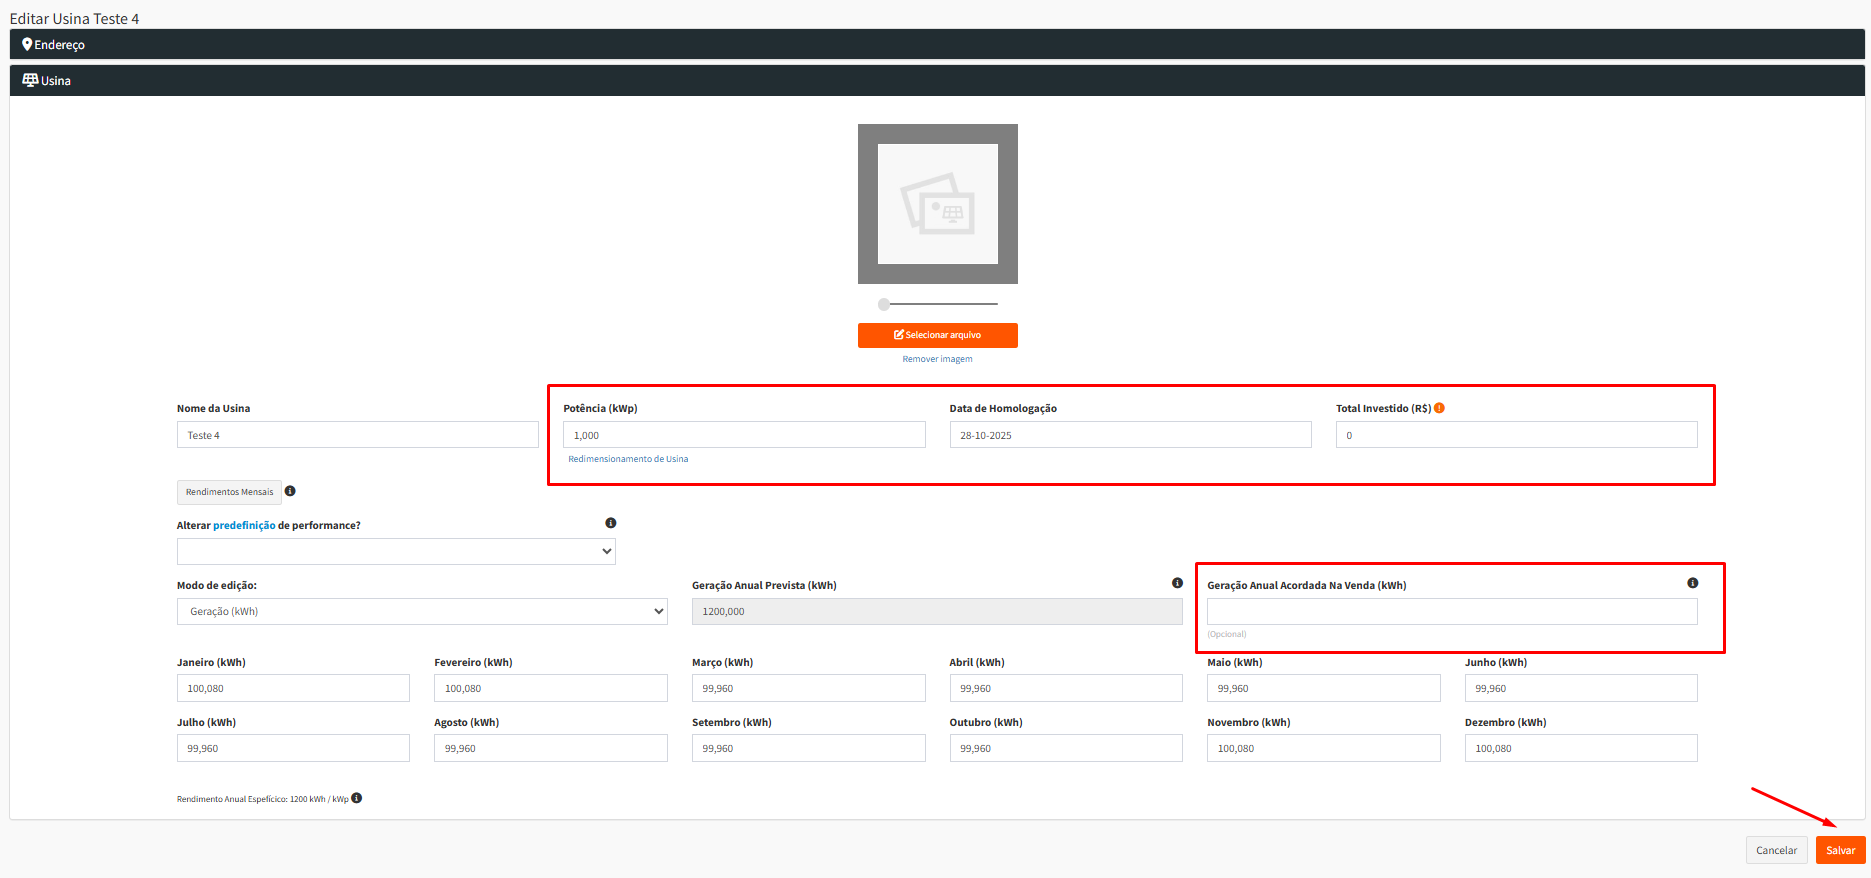Open the performance predefinição dropdown
Image resolution: width=1871 pixels, height=878 pixels.
point(396,551)
